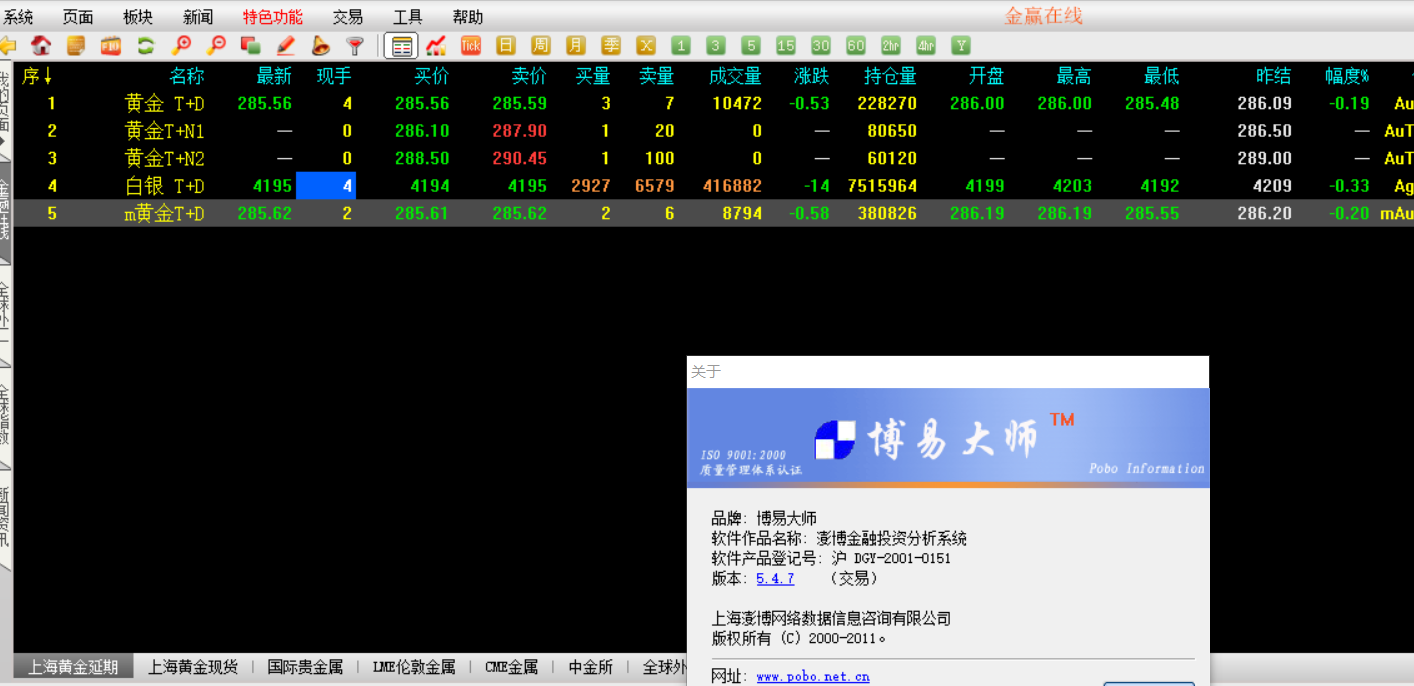Select the 白银 T+D row

164,186
